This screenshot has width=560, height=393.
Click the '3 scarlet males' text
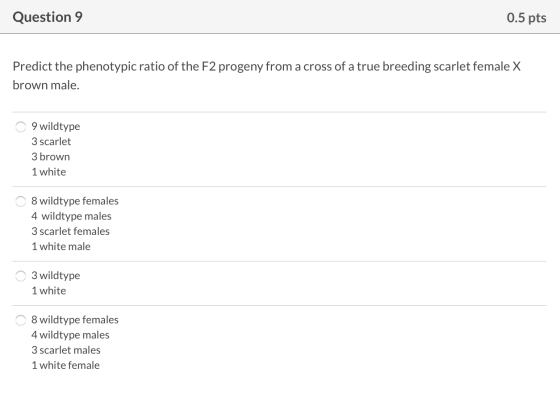pos(66,350)
